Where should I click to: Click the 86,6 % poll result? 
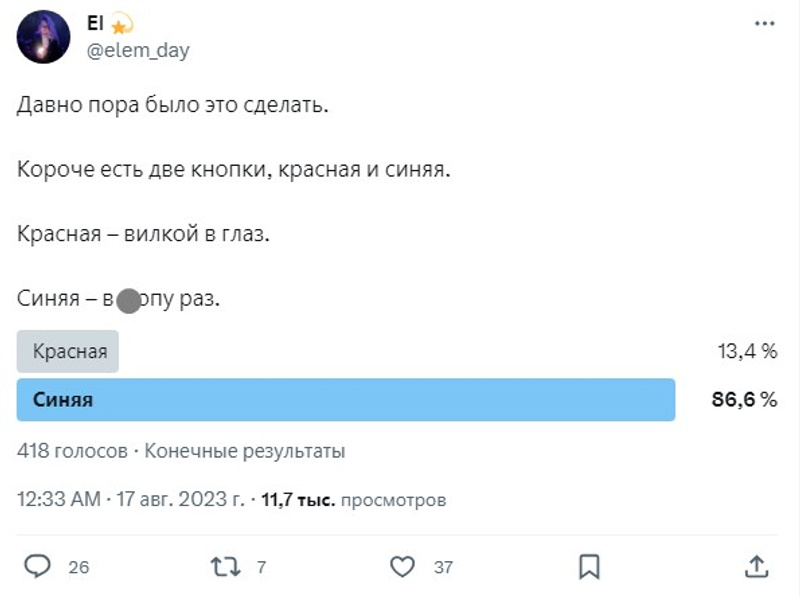coord(744,400)
